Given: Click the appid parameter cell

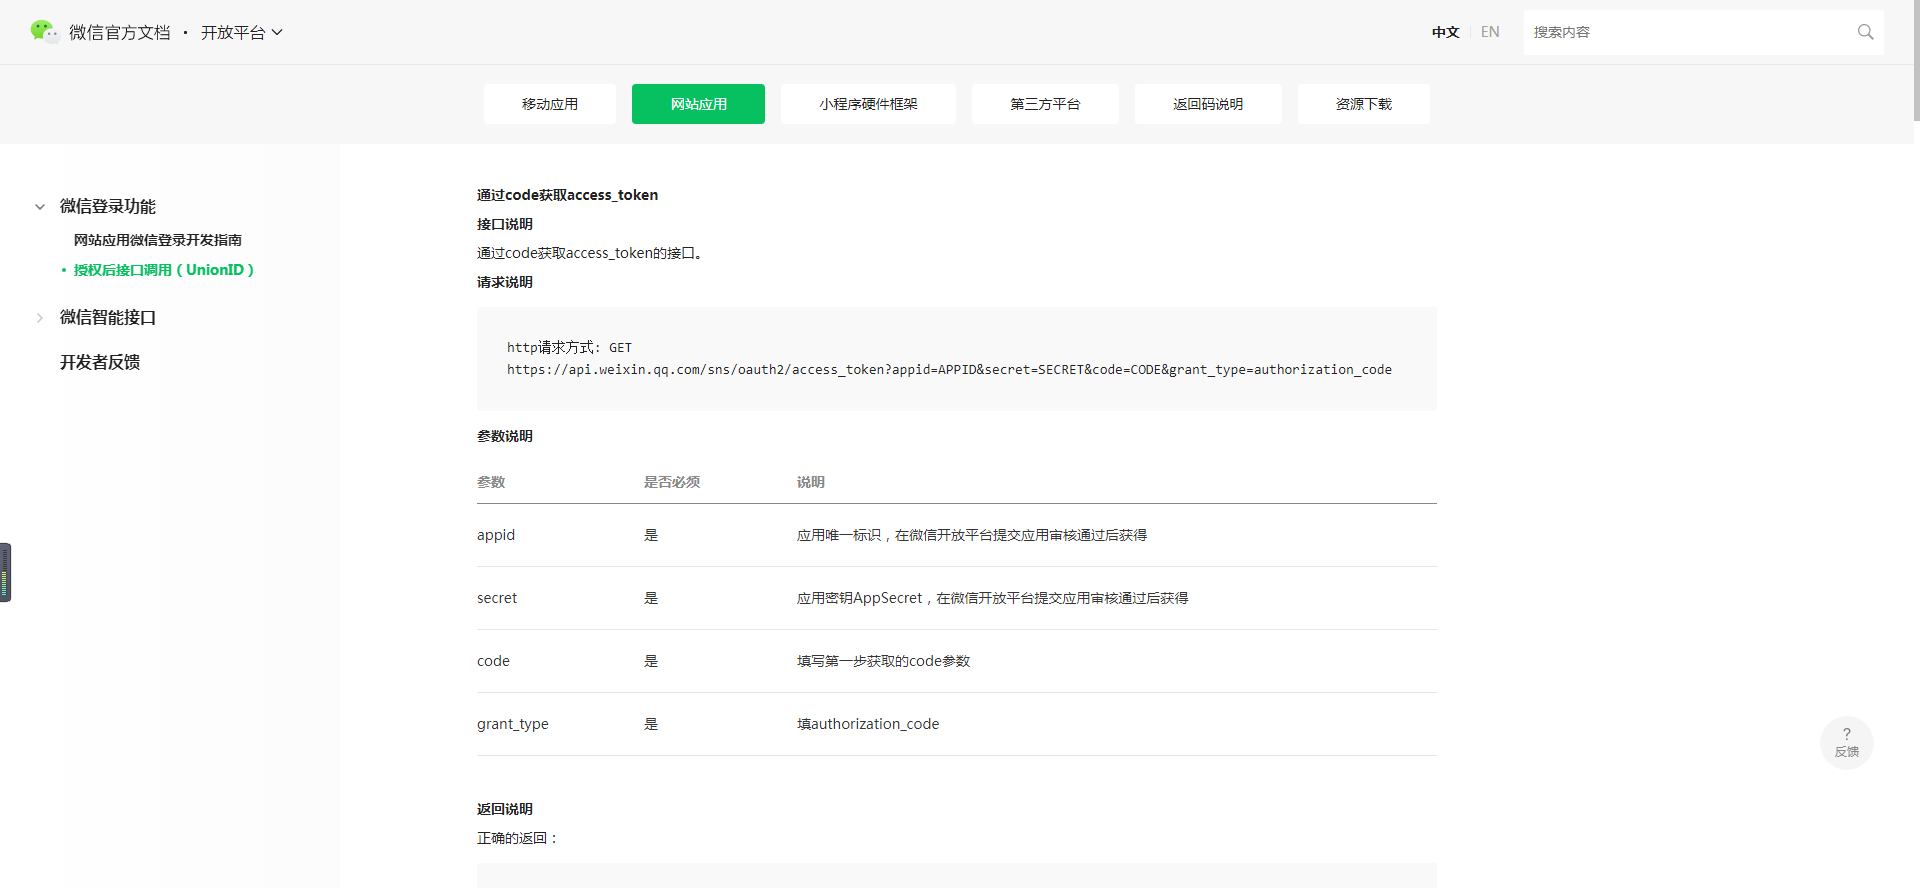Looking at the screenshot, I should pos(496,535).
